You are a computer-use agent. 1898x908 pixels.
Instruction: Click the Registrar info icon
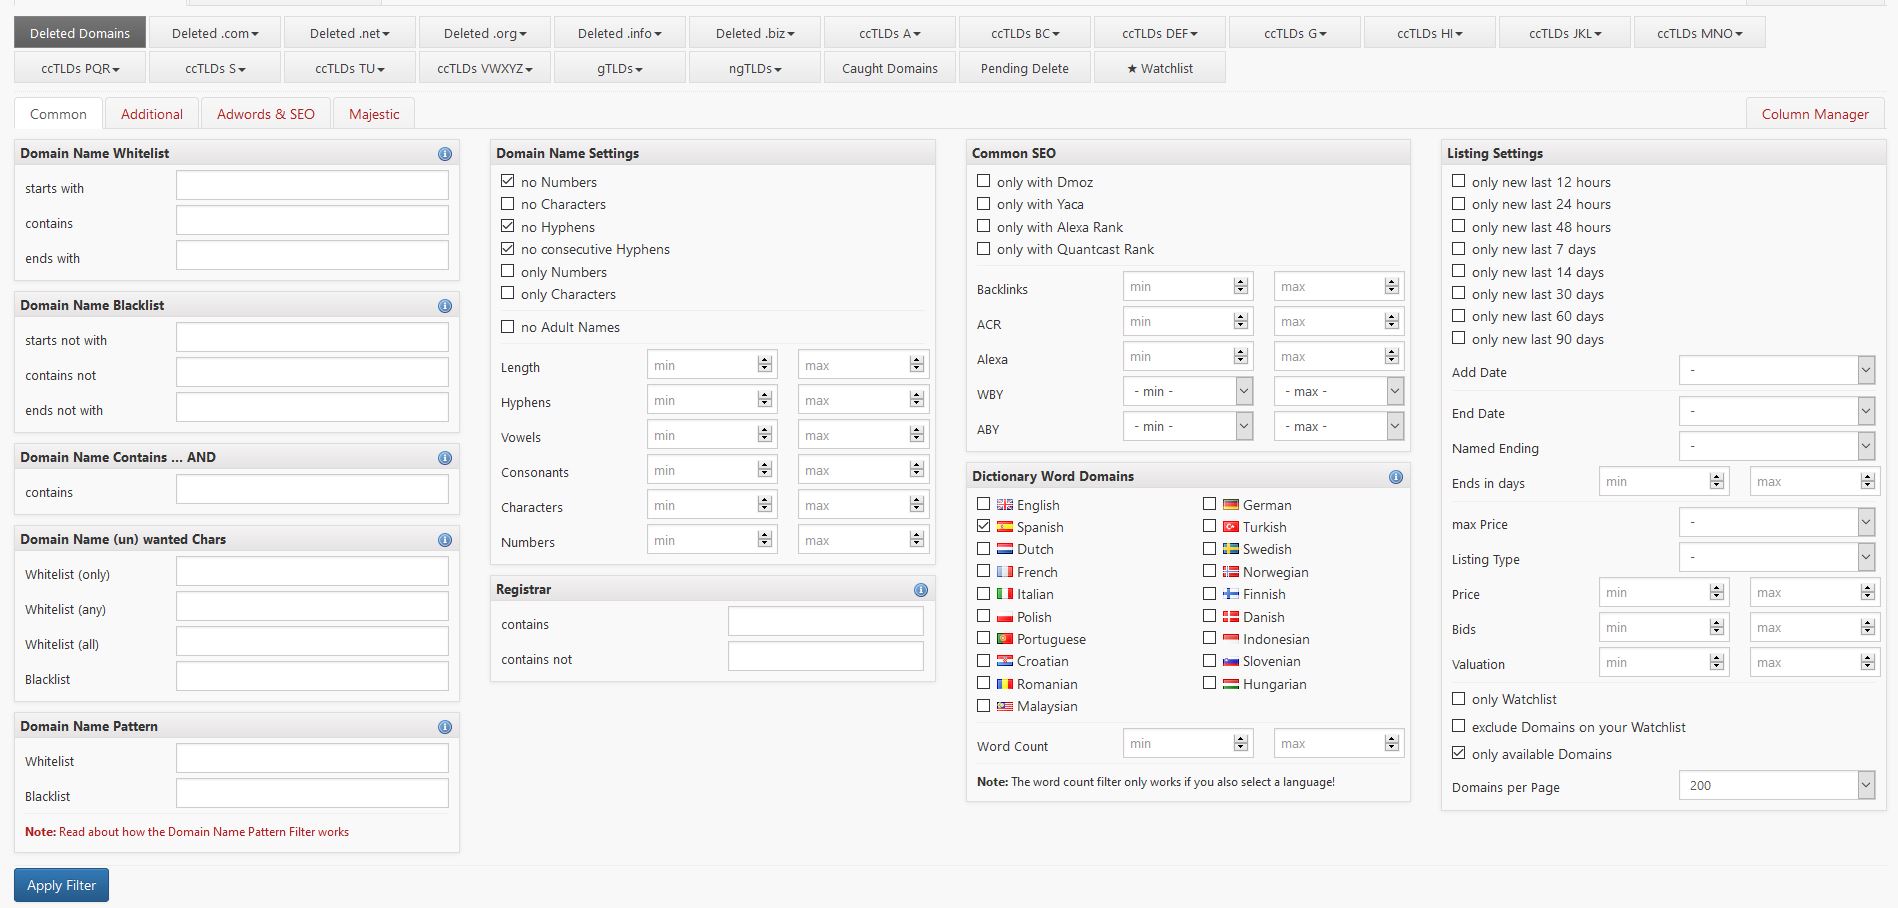click(921, 590)
